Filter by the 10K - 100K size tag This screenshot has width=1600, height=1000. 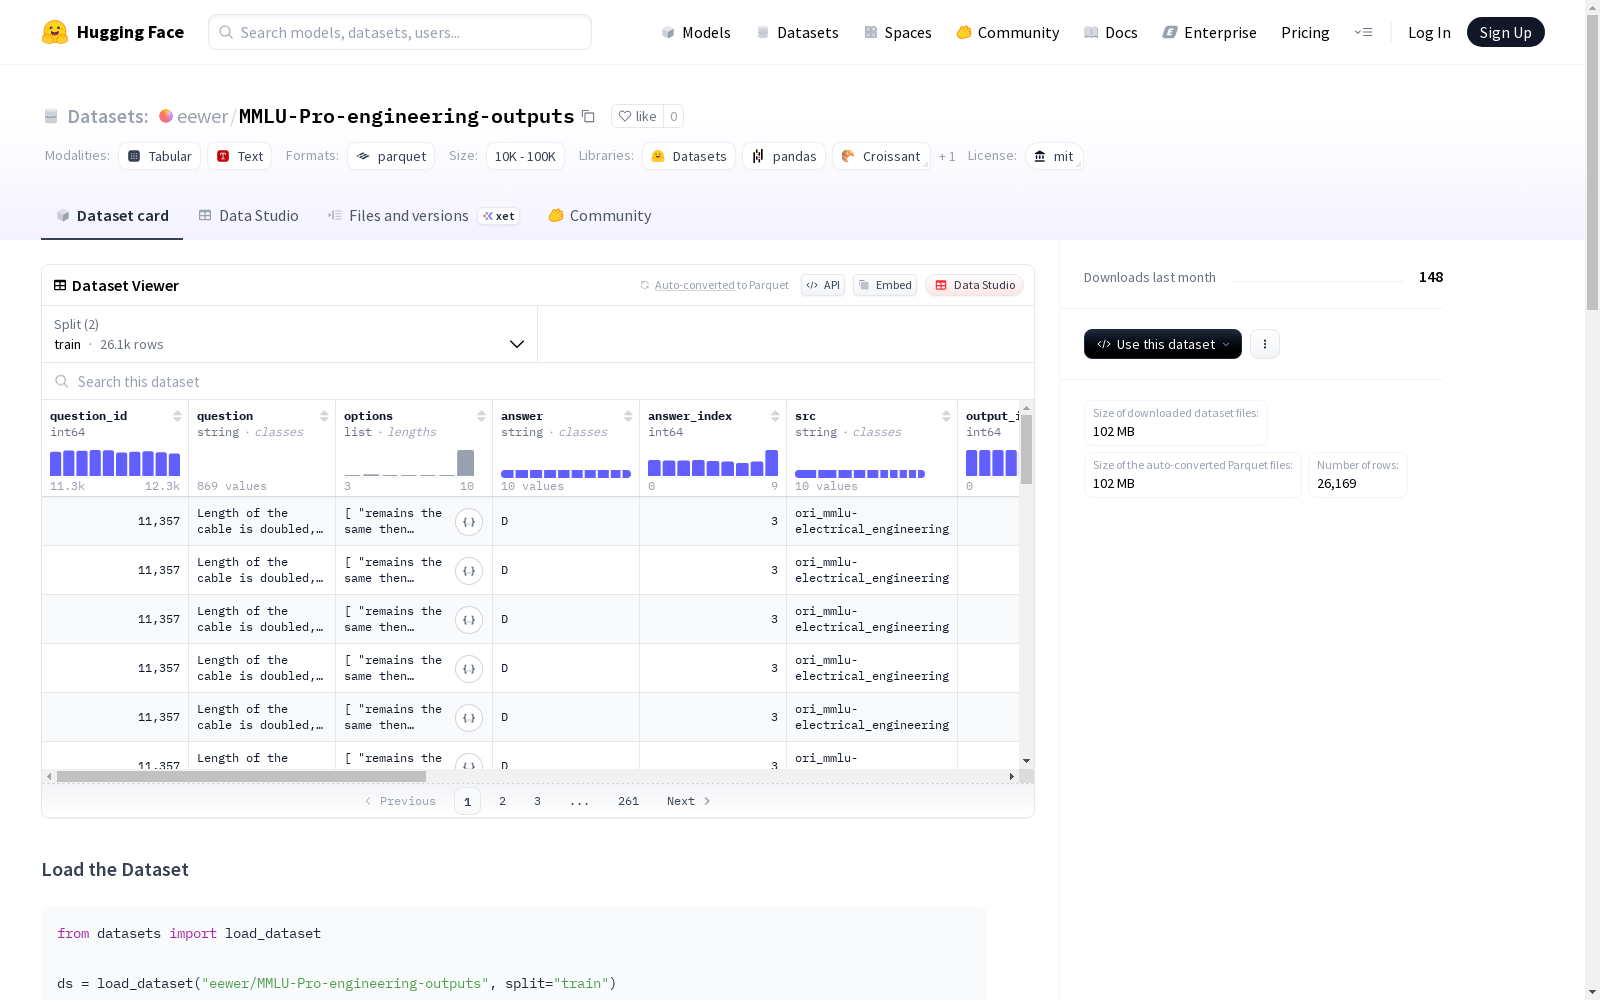pyautogui.click(x=525, y=156)
